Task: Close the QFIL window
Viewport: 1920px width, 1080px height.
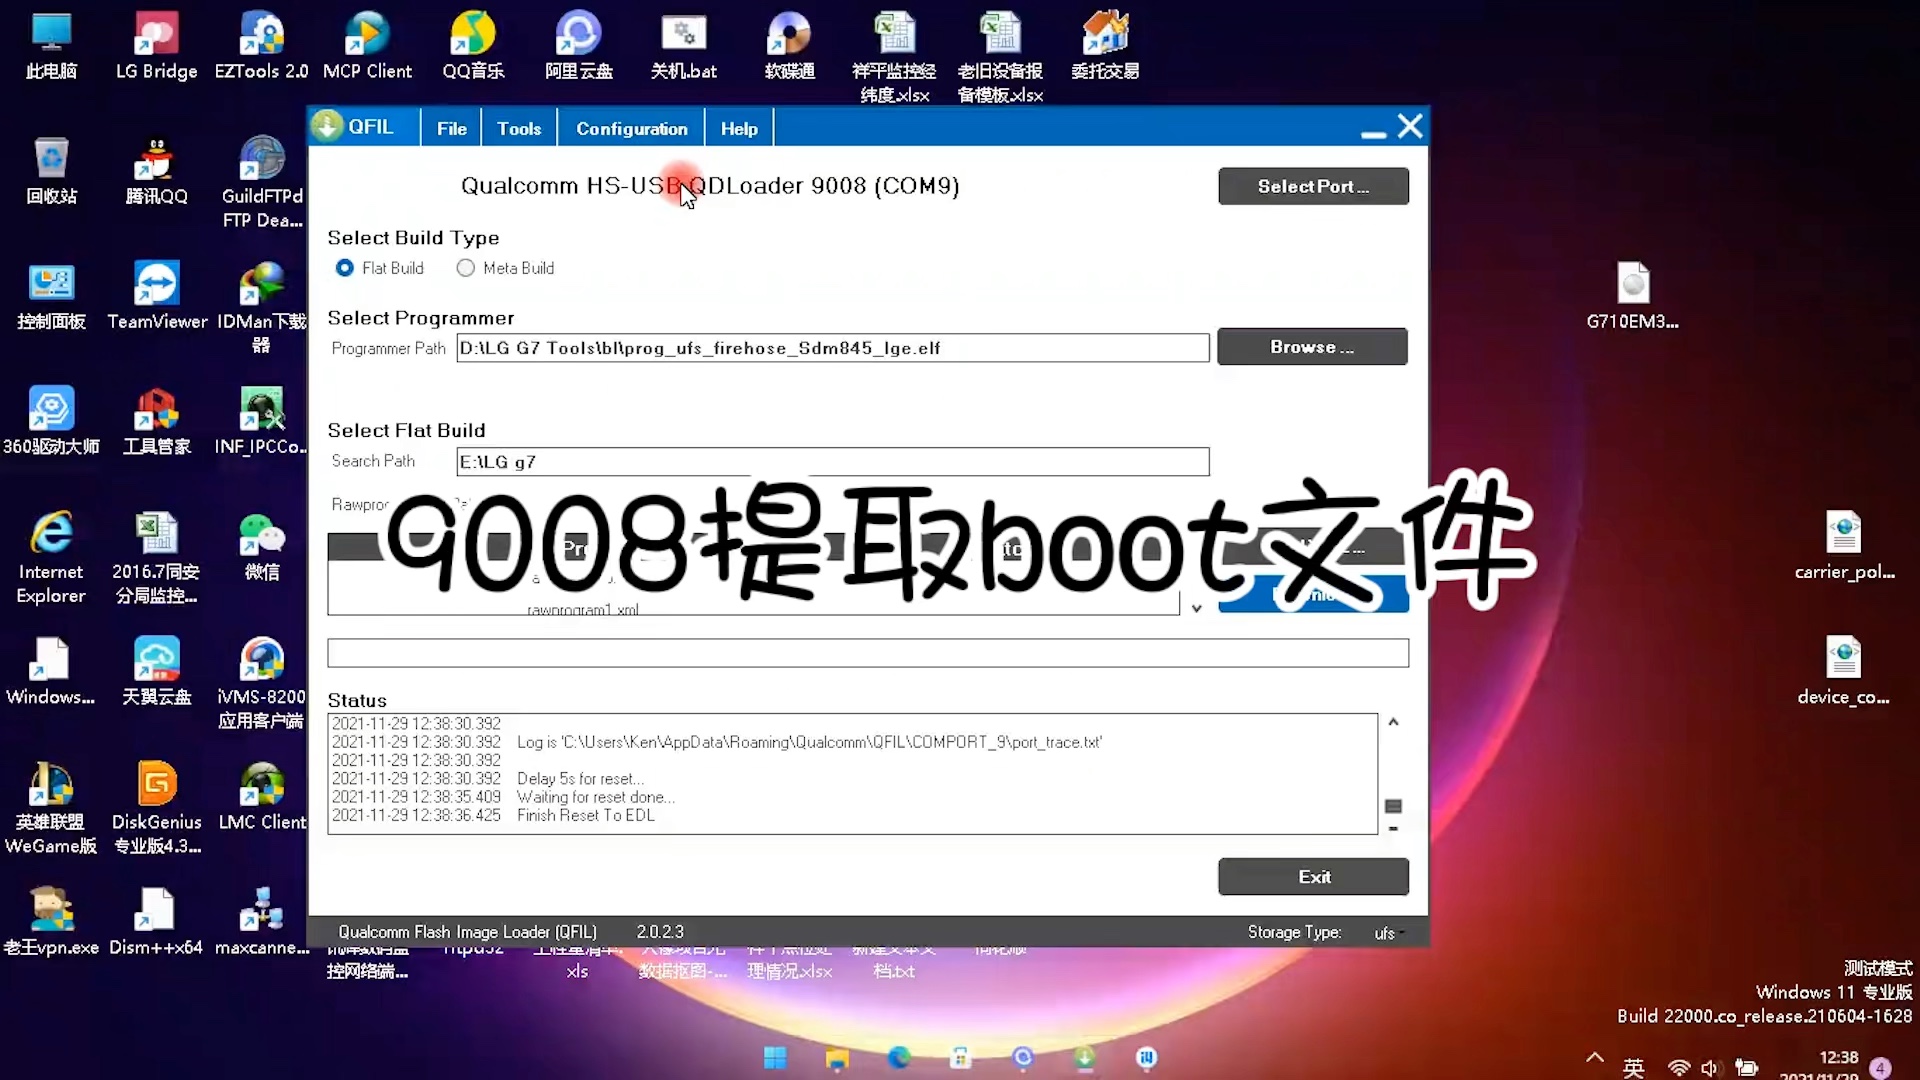Action: pos(1410,127)
